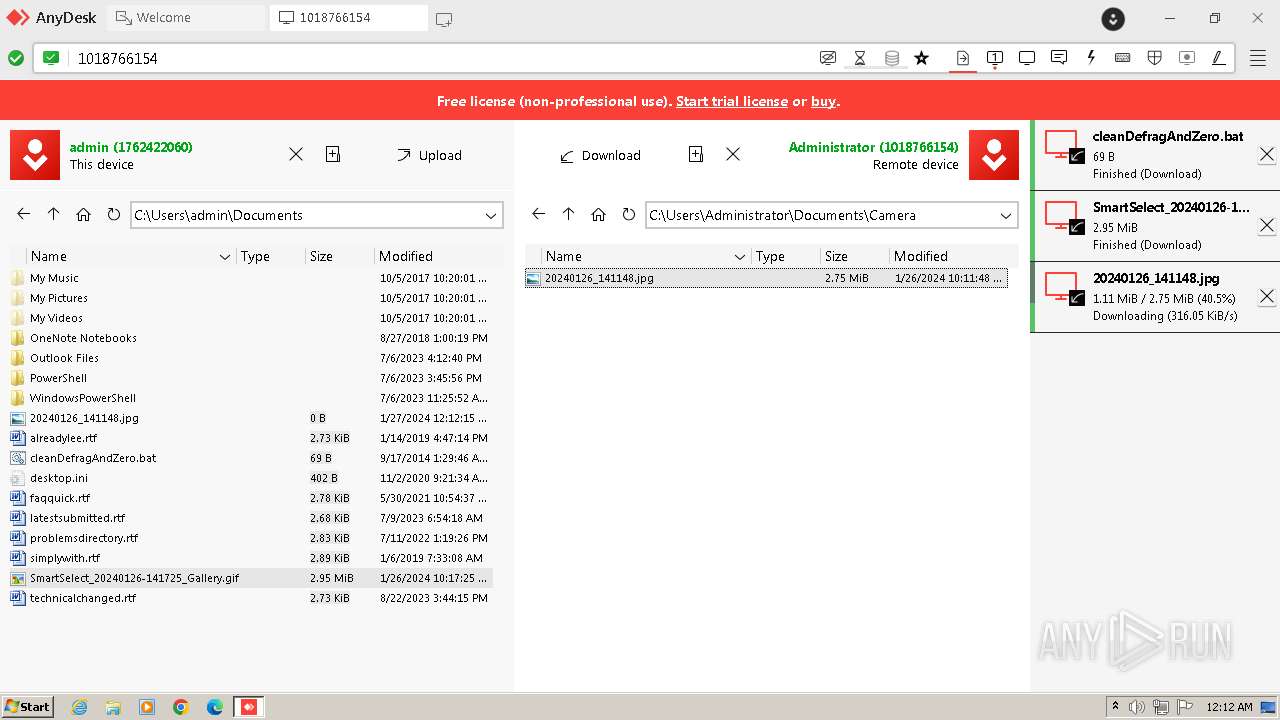Open Chrome from the taskbar
Screen dimensions: 1280x720
click(181, 707)
